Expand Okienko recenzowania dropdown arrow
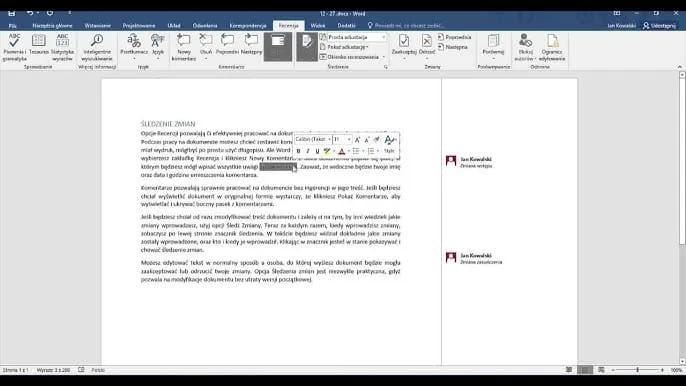Viewport: 686px width, 386px height. 384,57
